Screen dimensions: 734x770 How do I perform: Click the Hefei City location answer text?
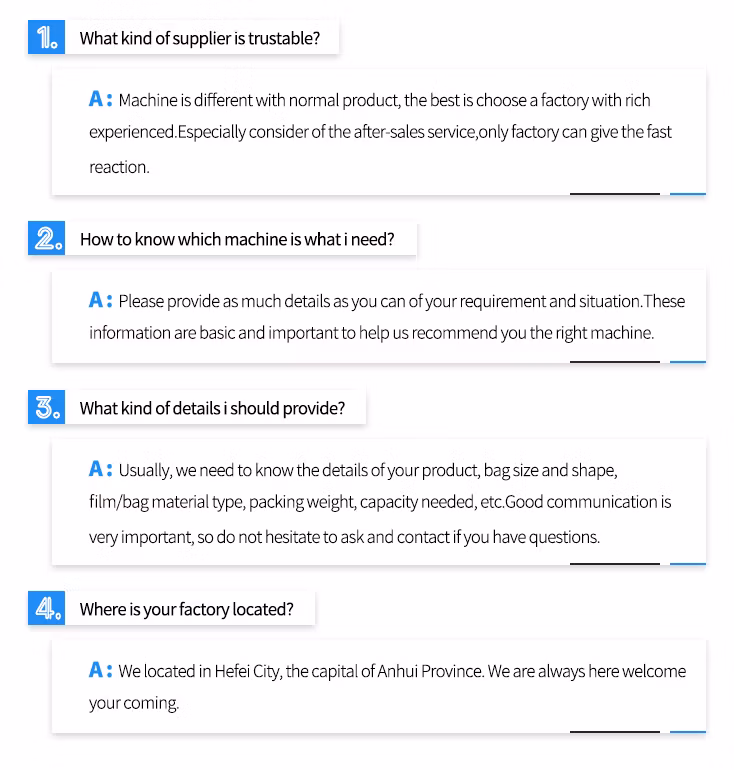(x=387, y=687)
